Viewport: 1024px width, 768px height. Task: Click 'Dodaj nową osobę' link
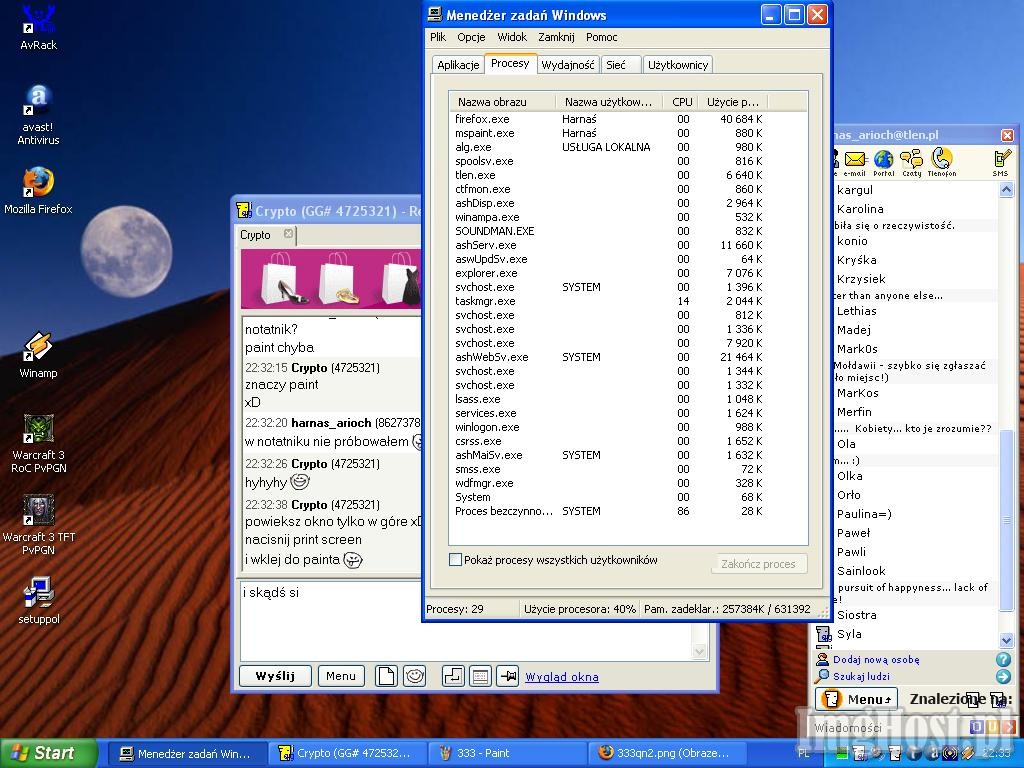pos(876,660)
